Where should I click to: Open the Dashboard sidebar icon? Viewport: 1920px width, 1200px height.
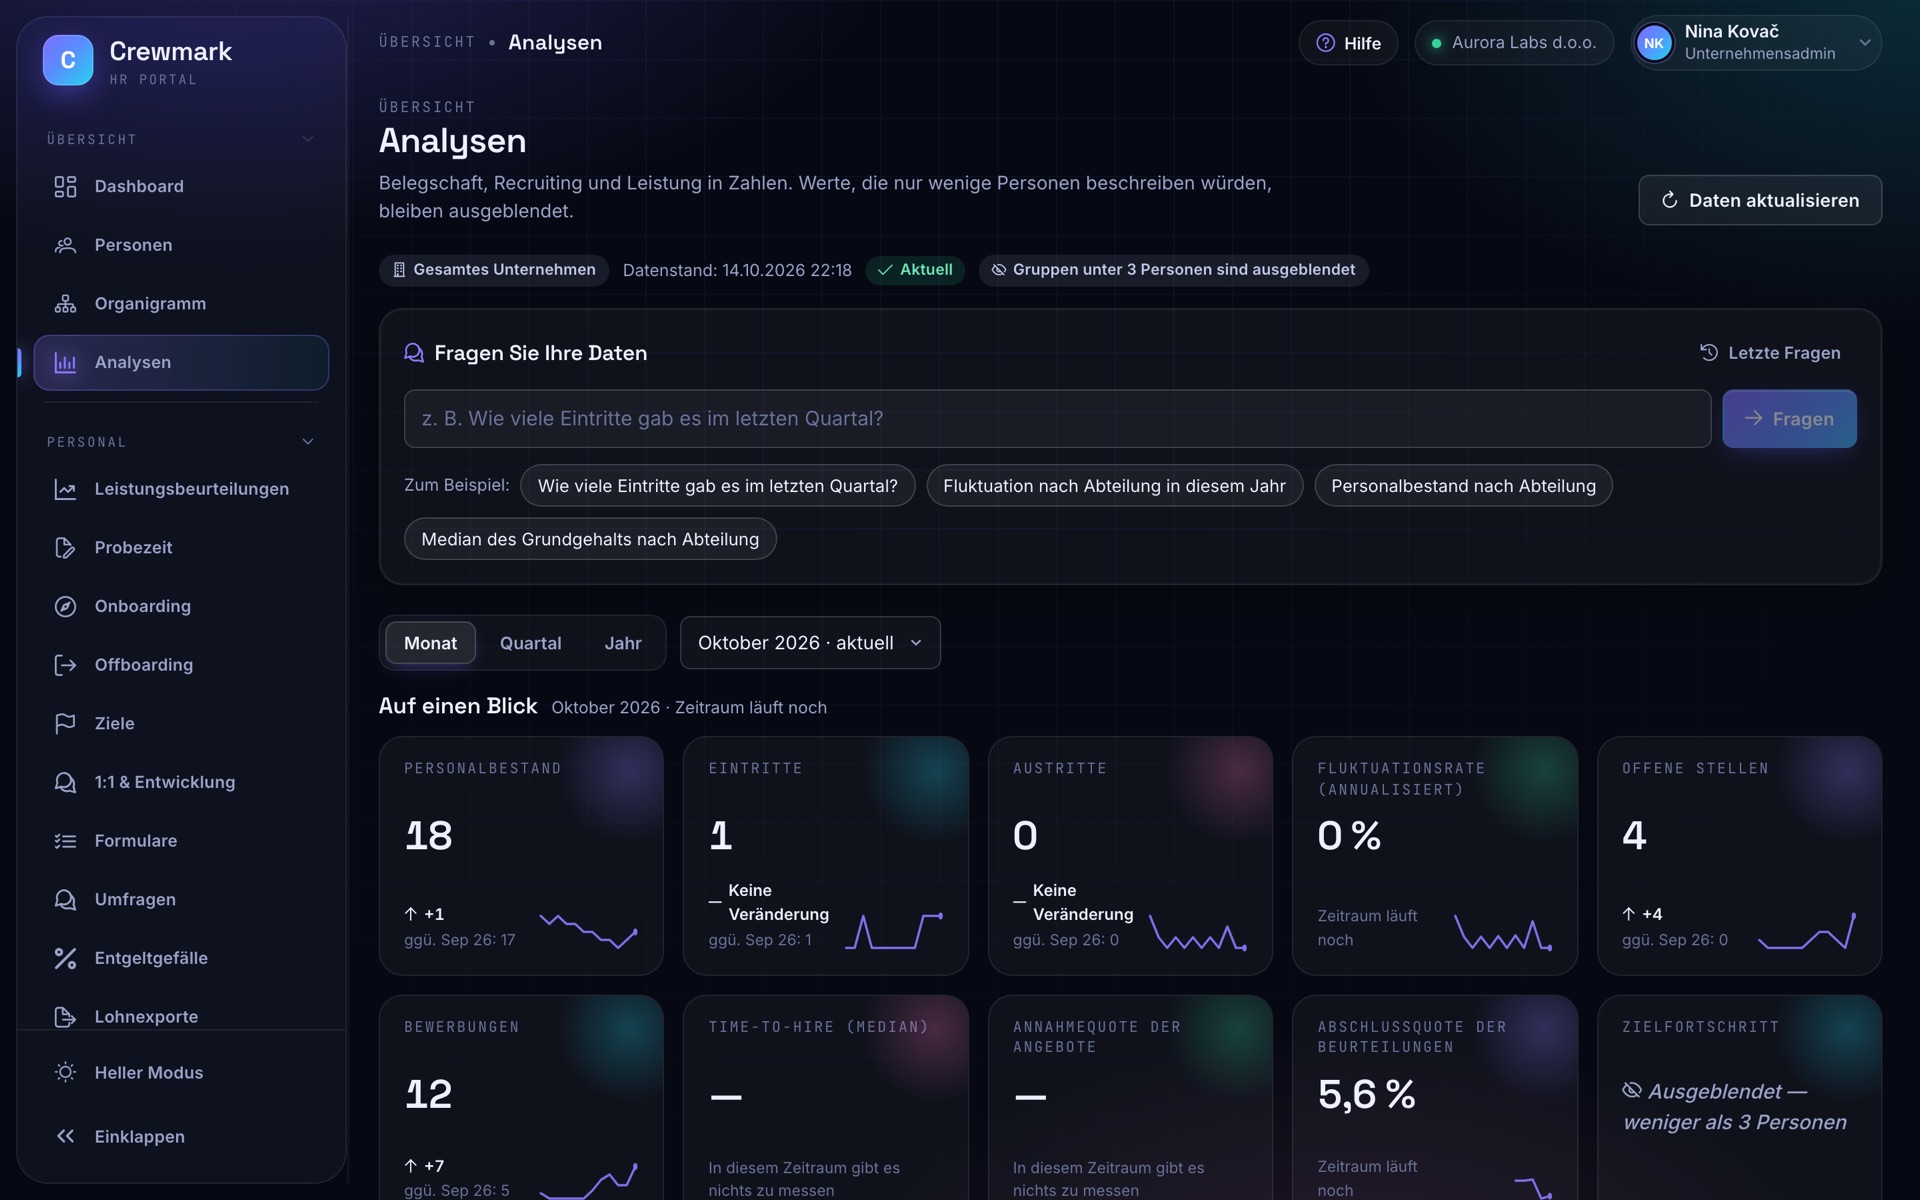[x=65, y=186]
